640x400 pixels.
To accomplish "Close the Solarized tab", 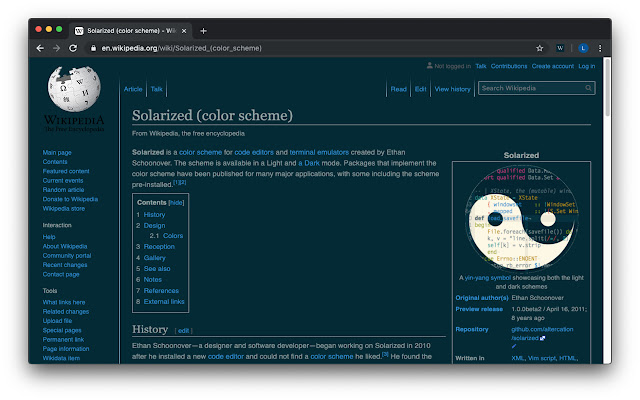I will (184, 31).
